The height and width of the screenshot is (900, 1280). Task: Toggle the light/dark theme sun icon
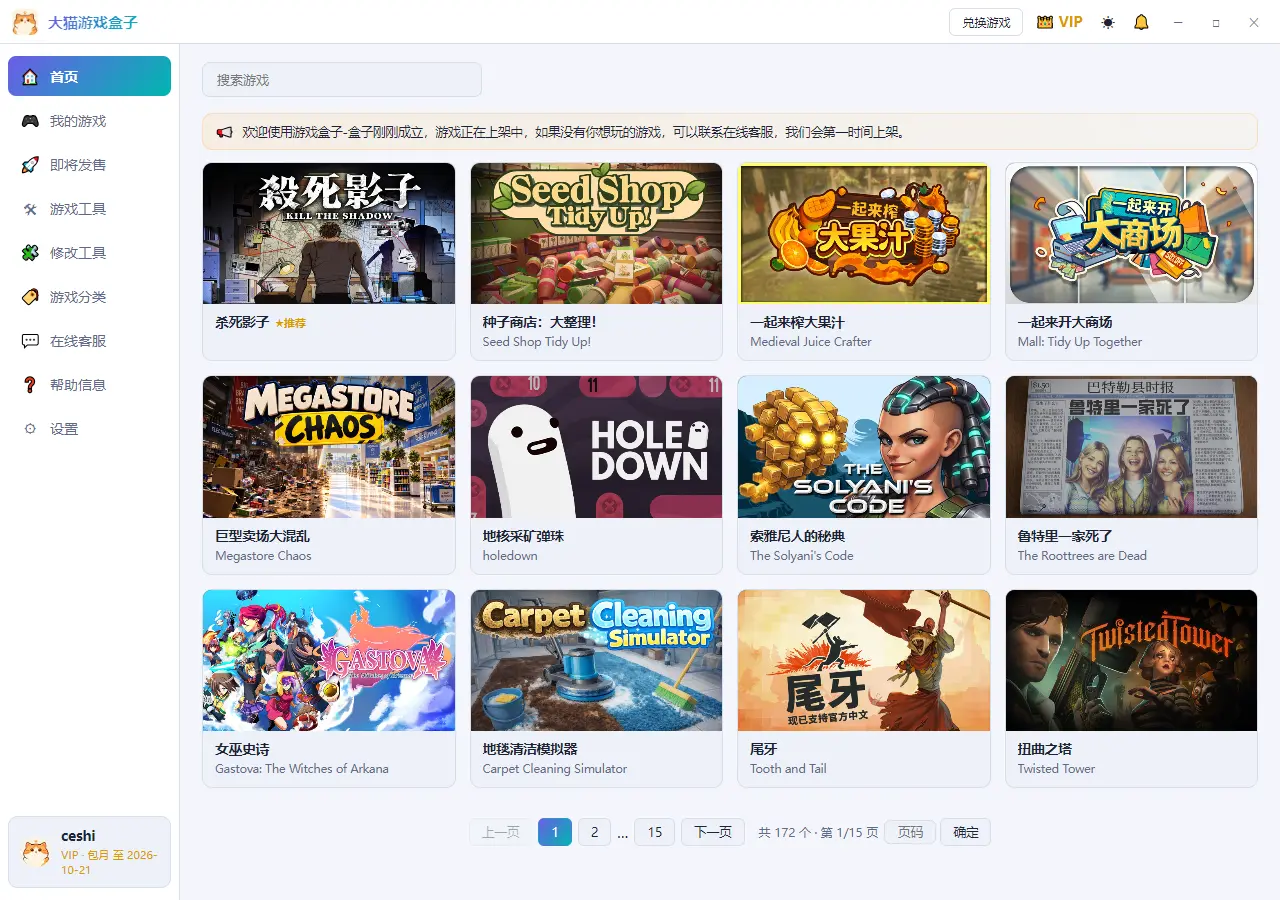[x=1108, y=22]
